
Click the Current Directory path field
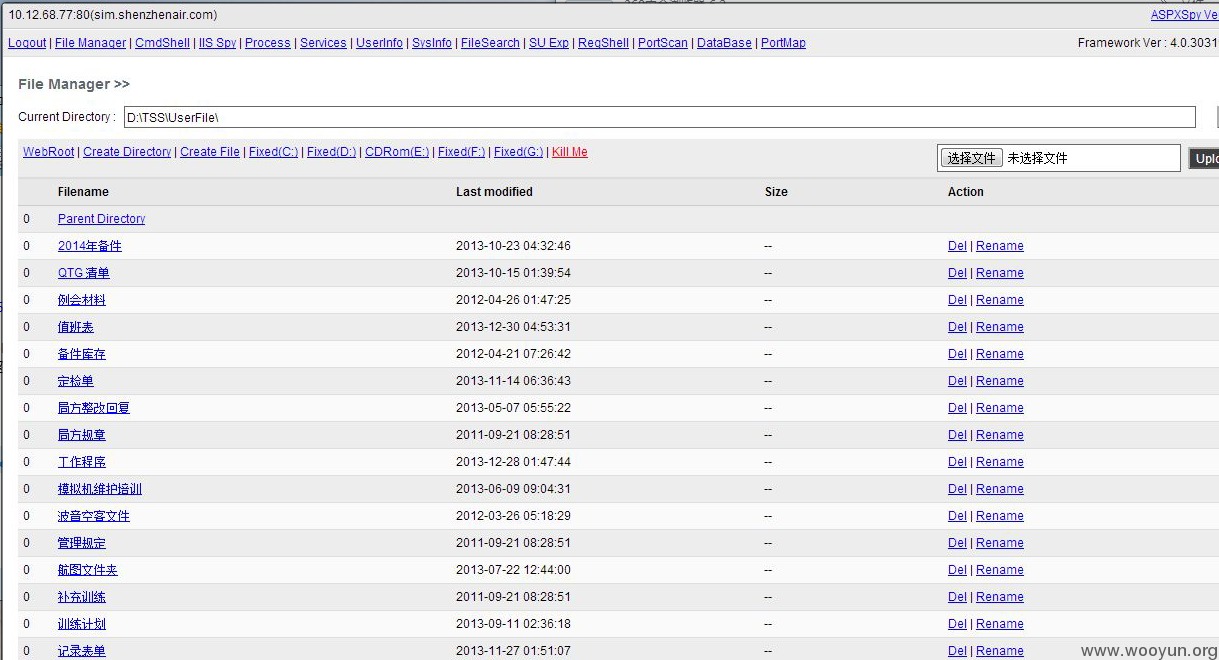[x=658, y=117]
